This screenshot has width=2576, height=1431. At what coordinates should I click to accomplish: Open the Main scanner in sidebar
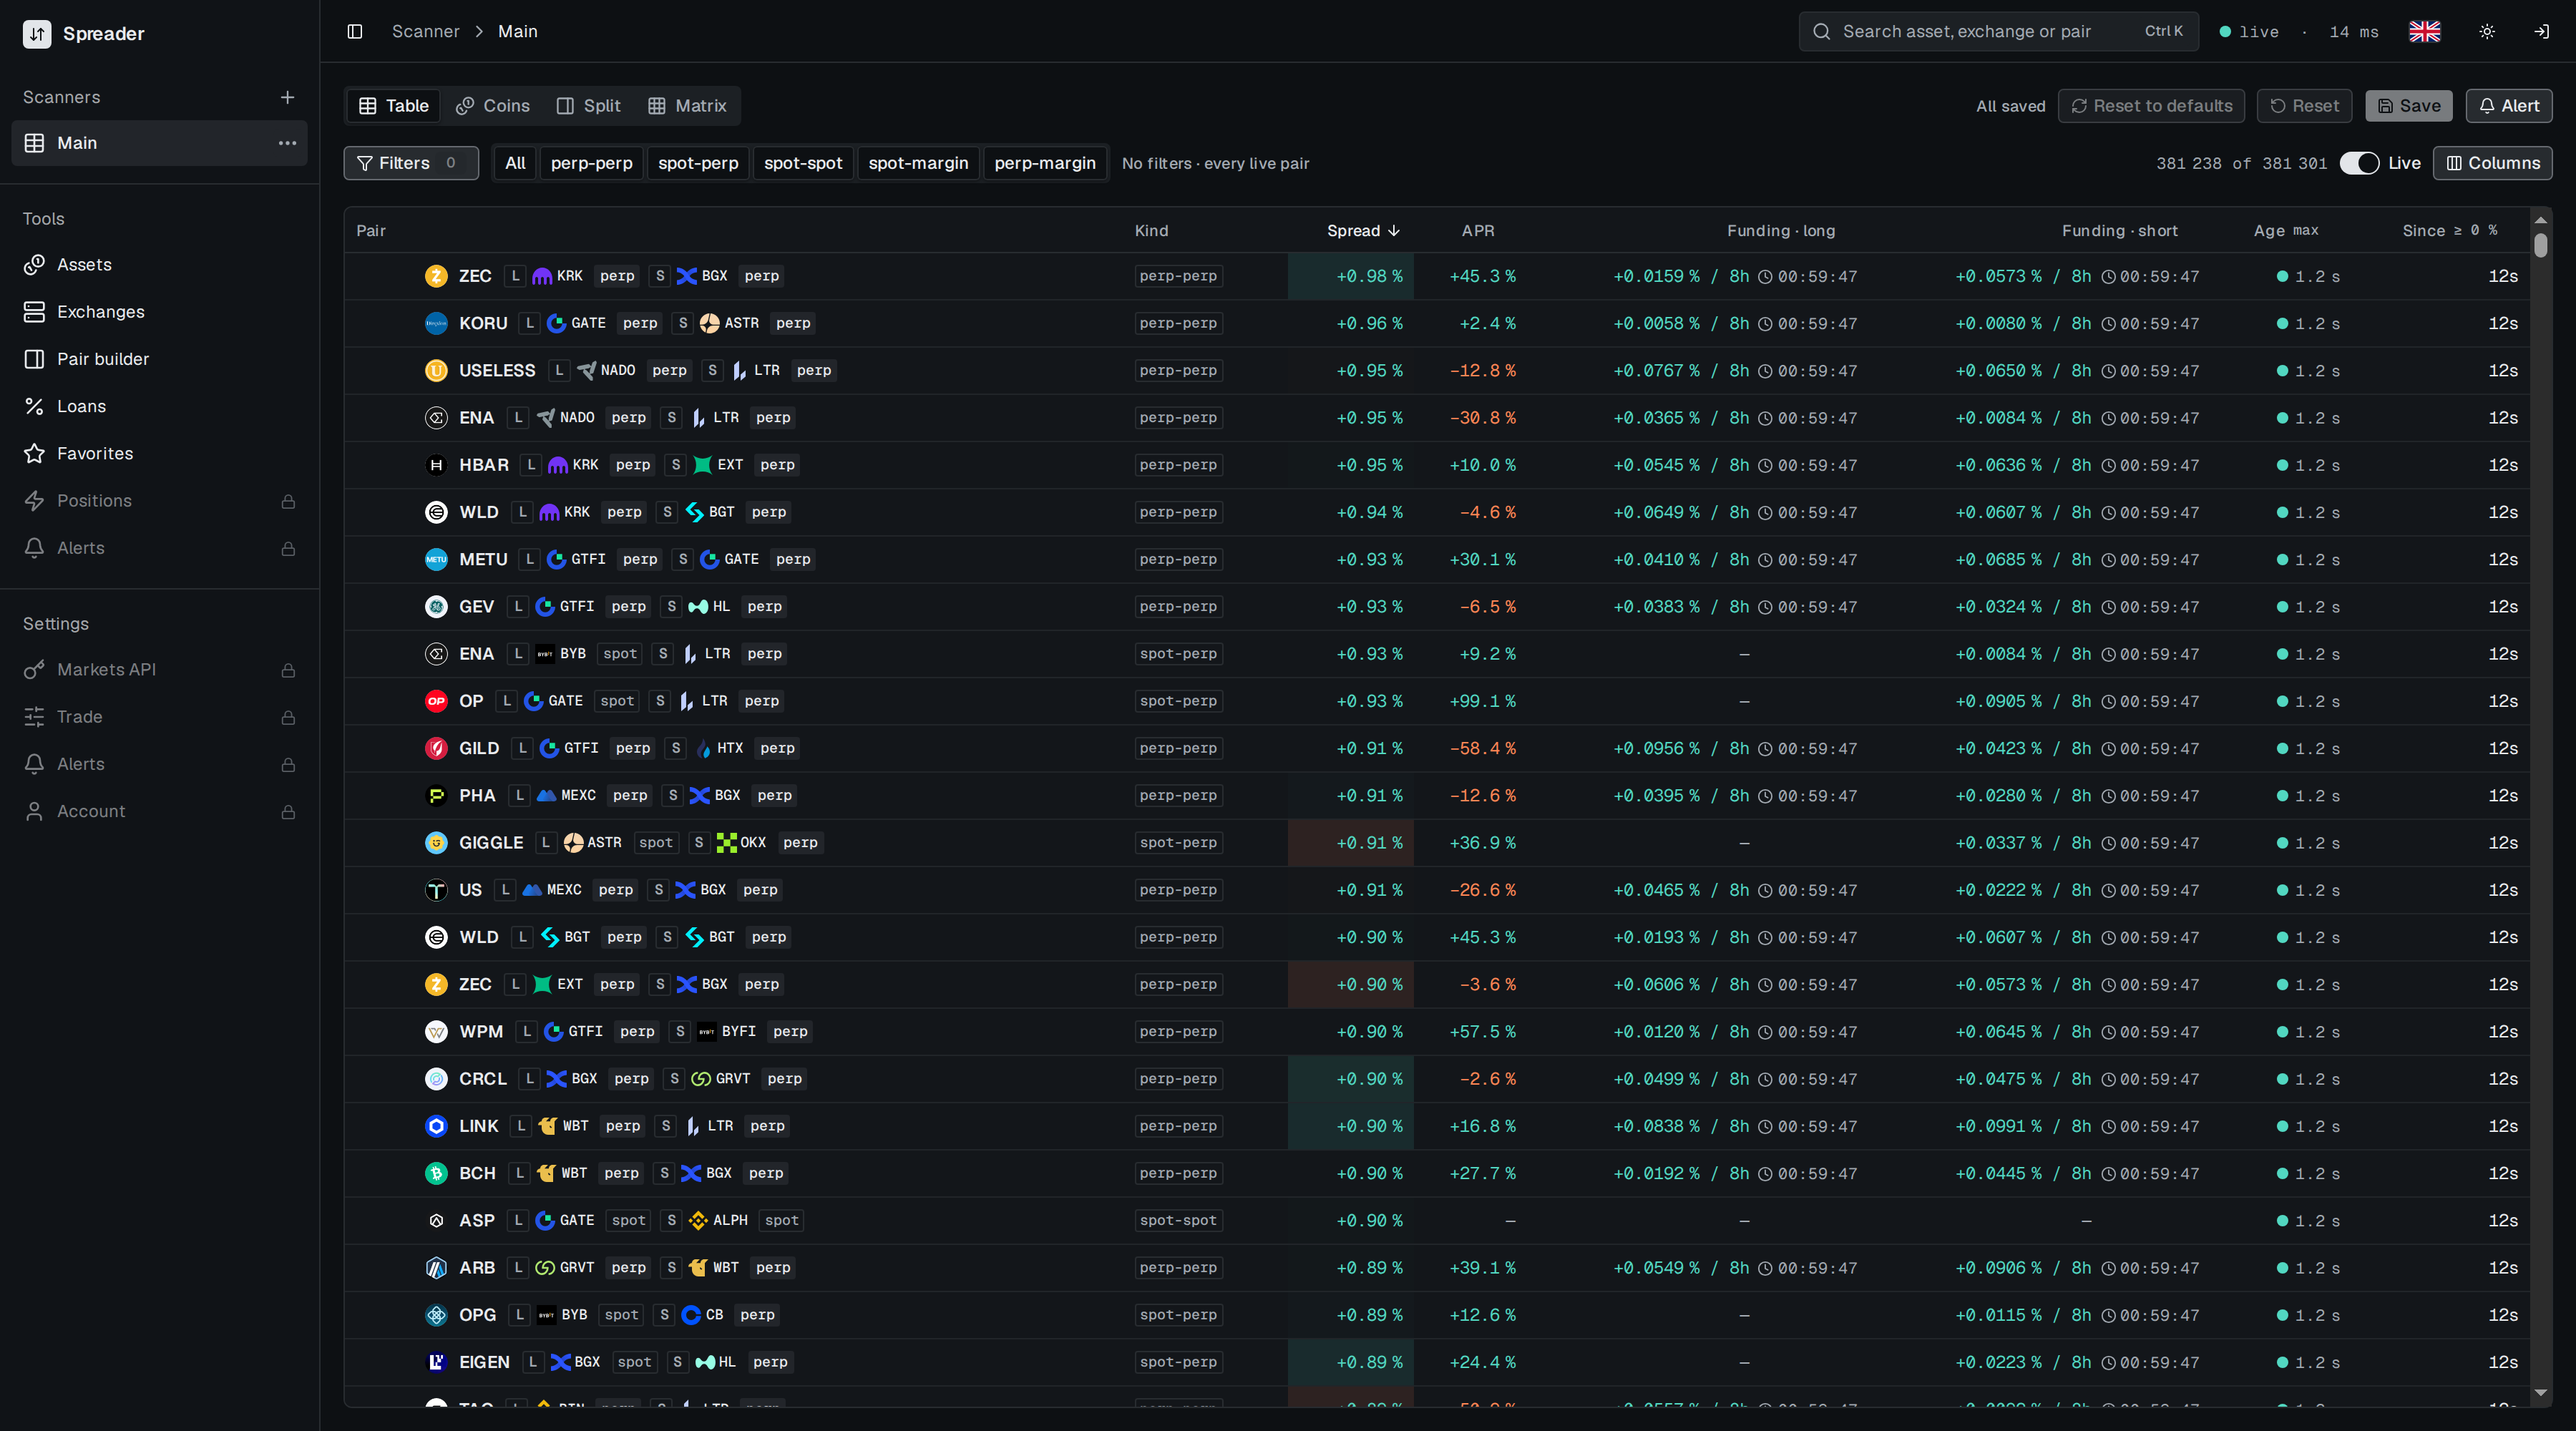click(x=159, y=143)
